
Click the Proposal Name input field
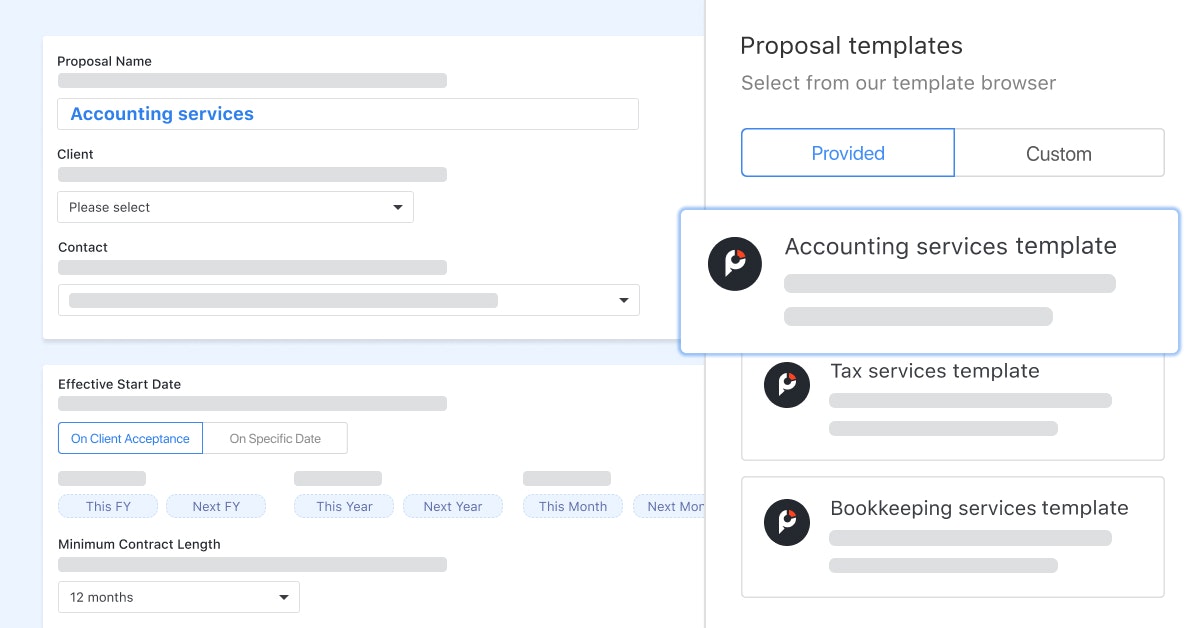point(347,113)
